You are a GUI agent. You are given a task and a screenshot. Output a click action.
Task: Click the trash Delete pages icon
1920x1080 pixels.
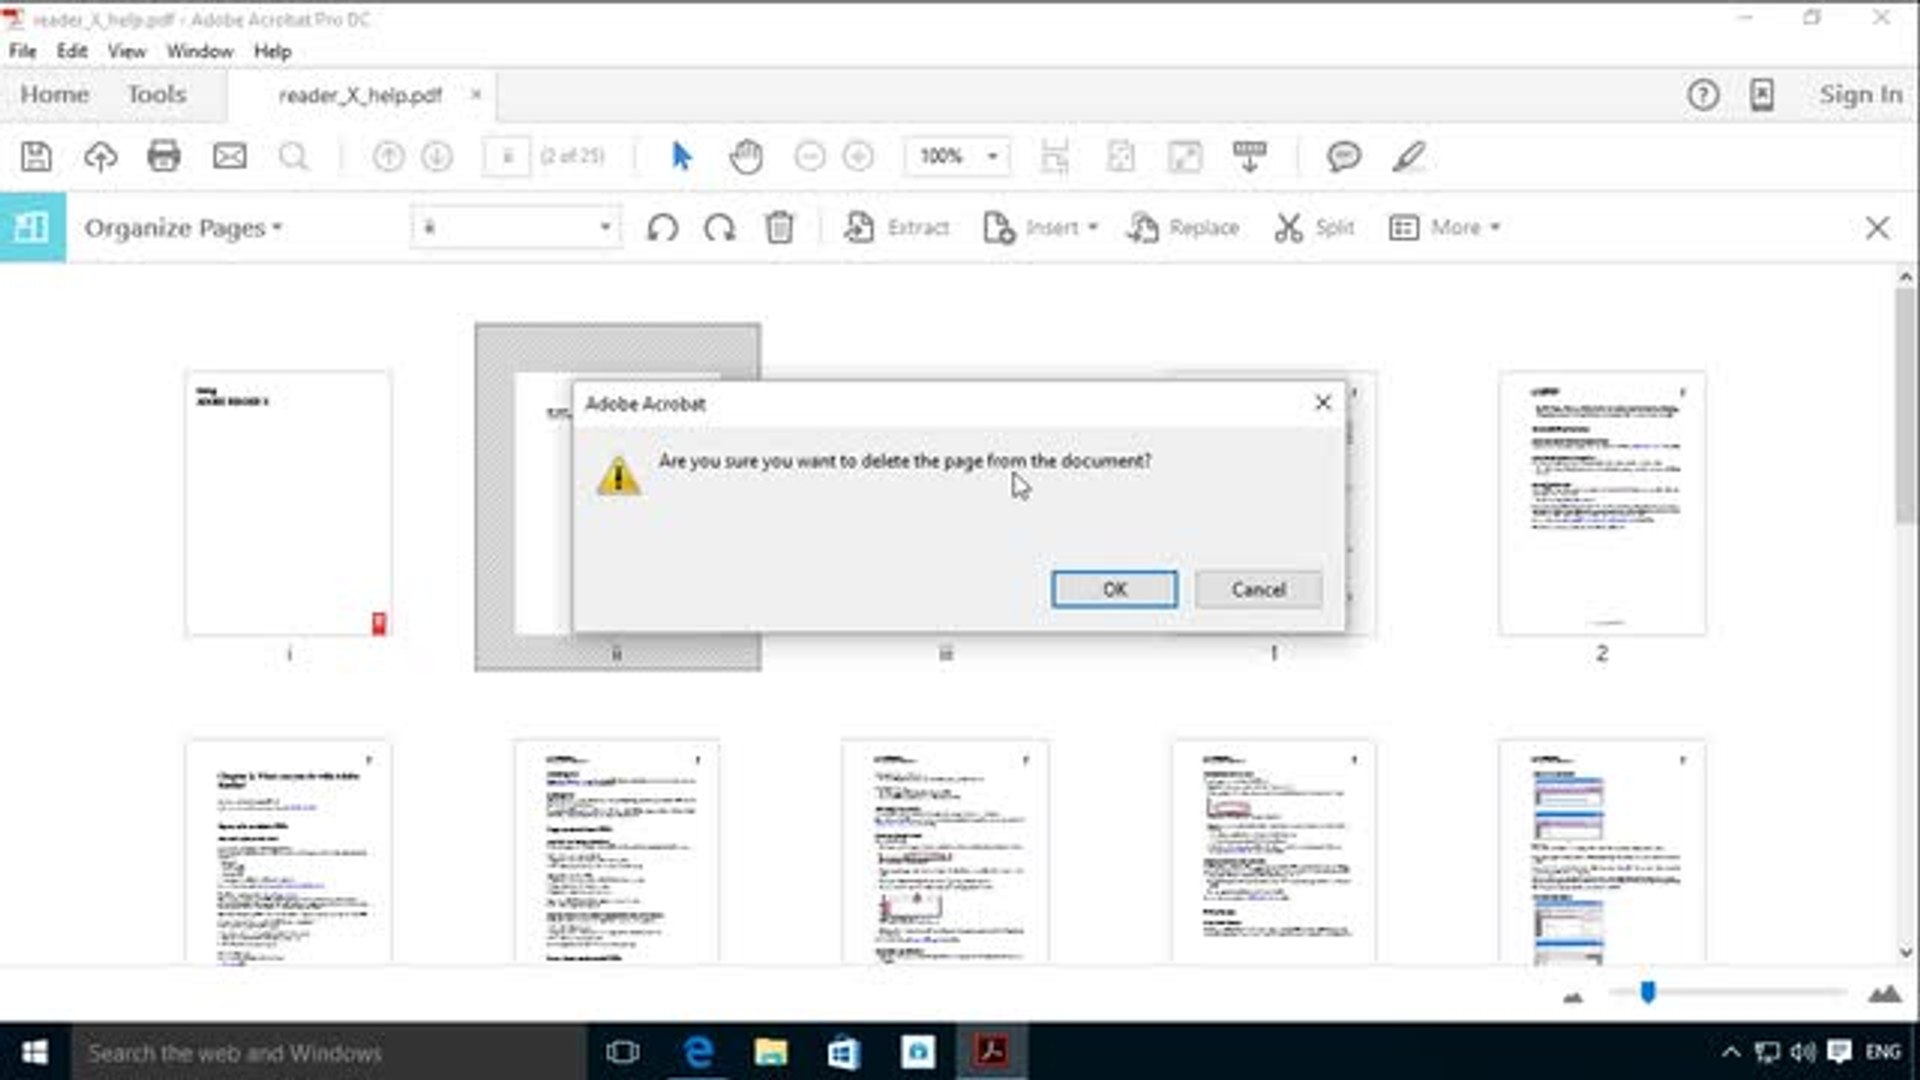[780, 228]
